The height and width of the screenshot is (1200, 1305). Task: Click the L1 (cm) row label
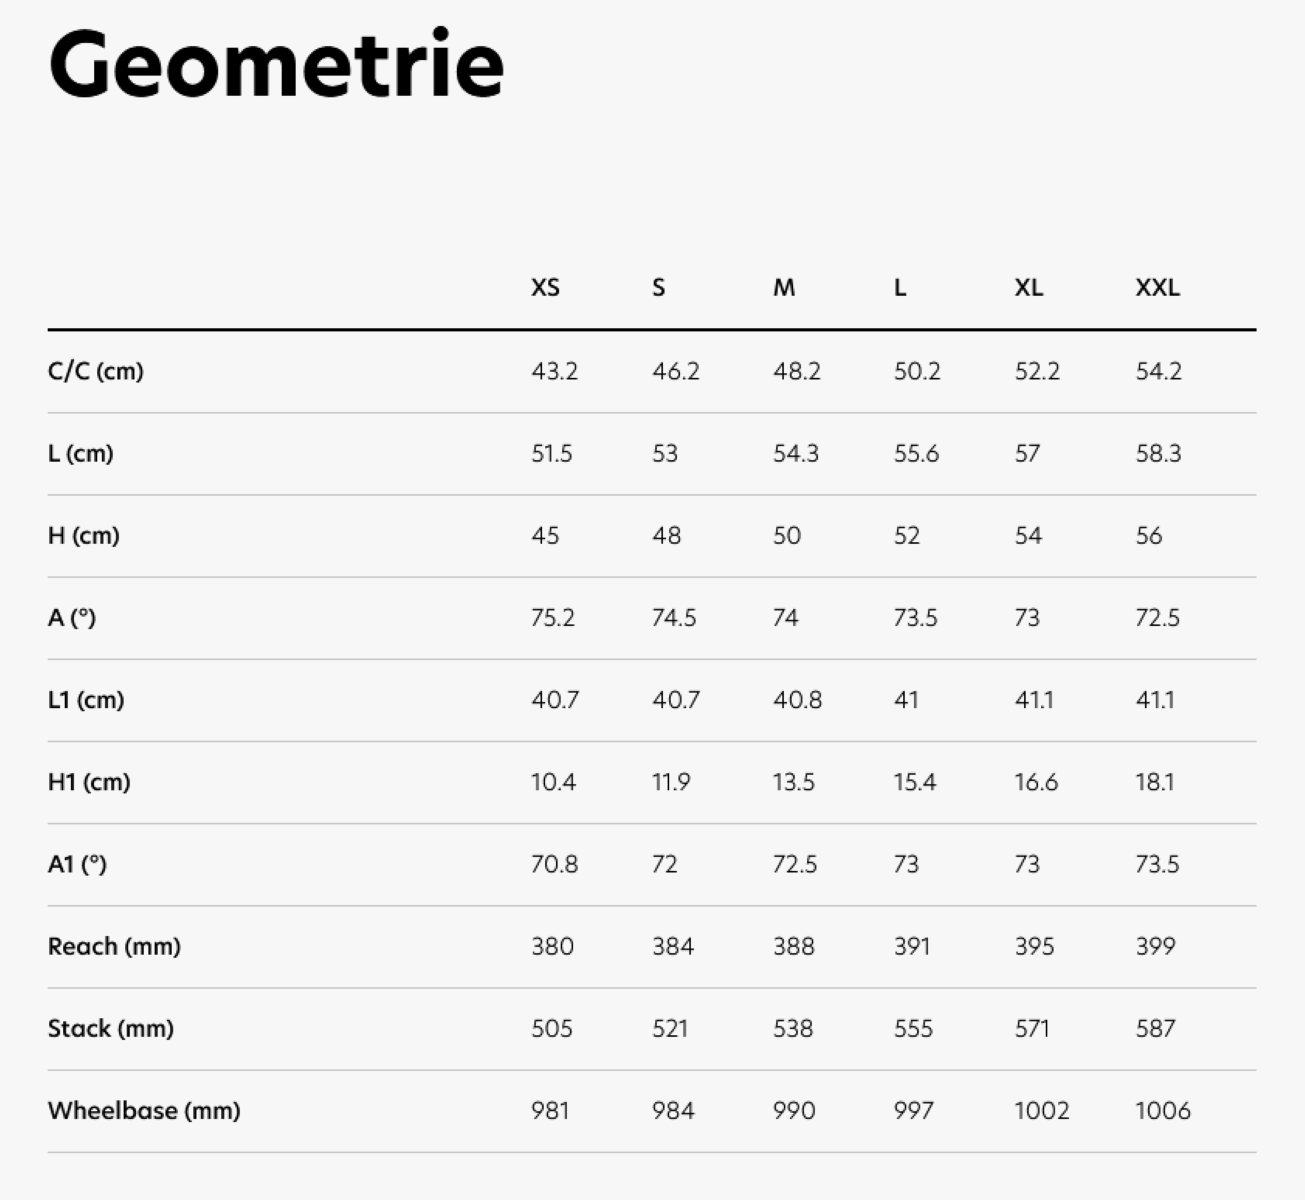point(86,700)
